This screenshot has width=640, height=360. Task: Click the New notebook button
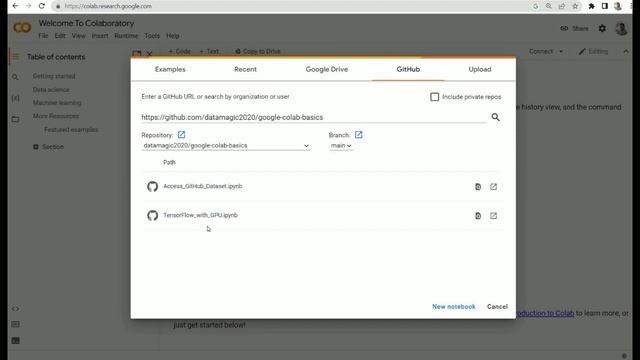pos(453,307)
